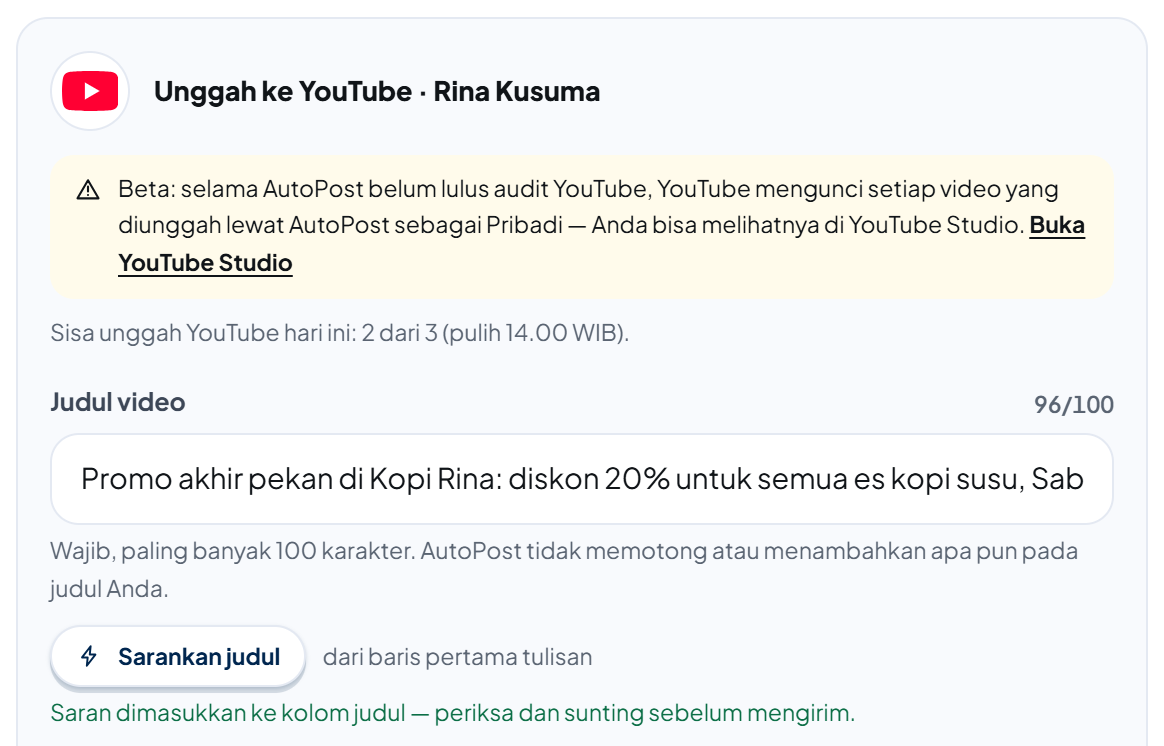Click the hint dari baris pertama tulisan

457,657
